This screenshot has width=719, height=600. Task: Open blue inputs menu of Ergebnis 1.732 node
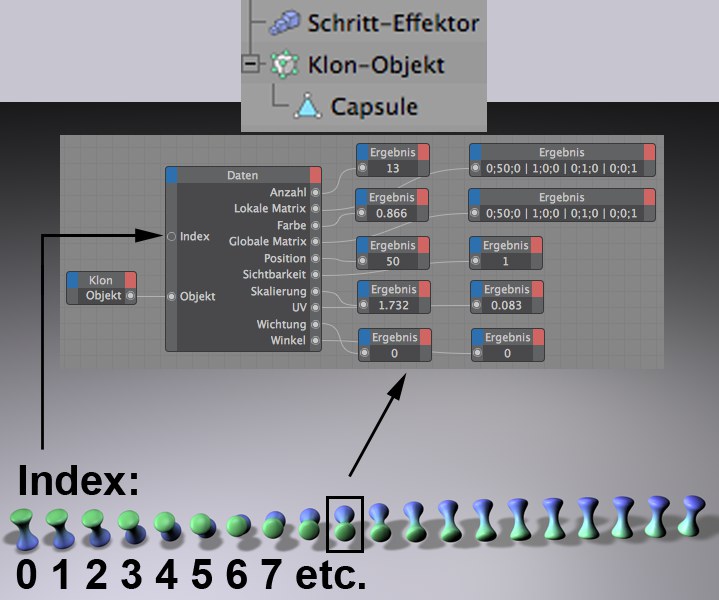364,289
